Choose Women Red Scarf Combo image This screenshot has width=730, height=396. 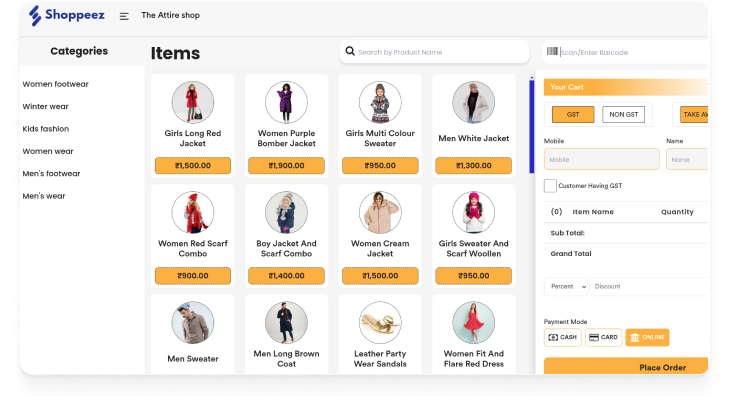pyautogui.click(x=193, y=213)
